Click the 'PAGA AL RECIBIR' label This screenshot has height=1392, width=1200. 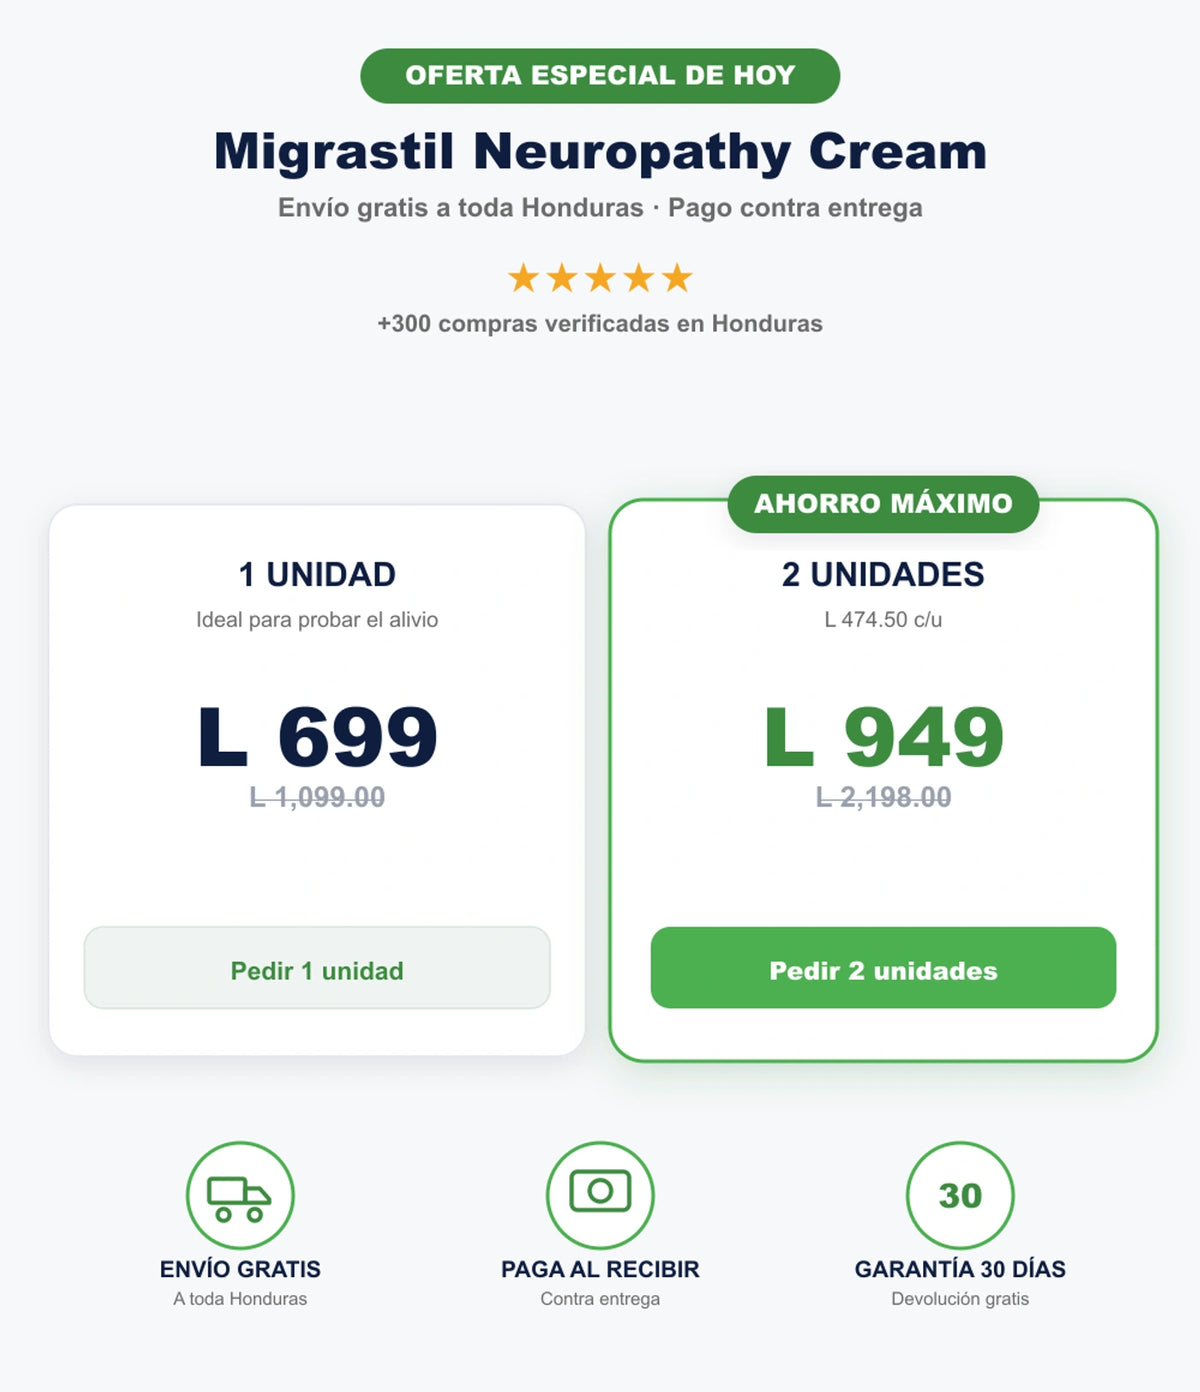coord(600,1269)
